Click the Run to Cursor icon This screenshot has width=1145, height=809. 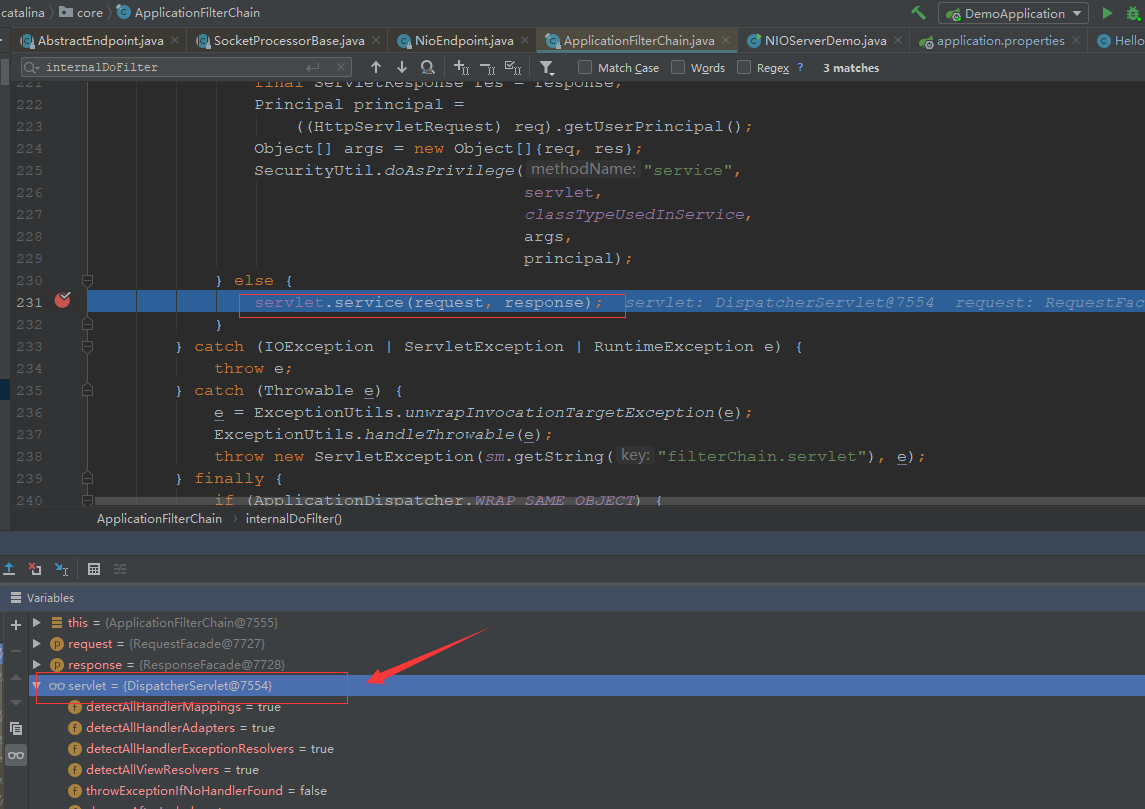61,569
